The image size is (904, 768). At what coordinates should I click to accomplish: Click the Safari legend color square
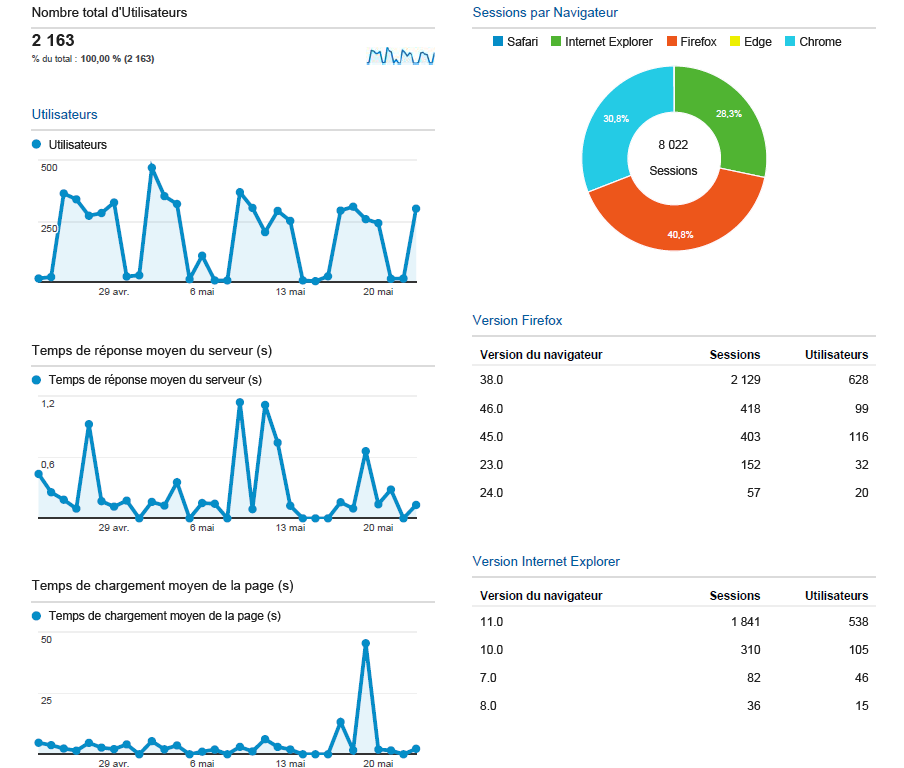pos(498,42)
